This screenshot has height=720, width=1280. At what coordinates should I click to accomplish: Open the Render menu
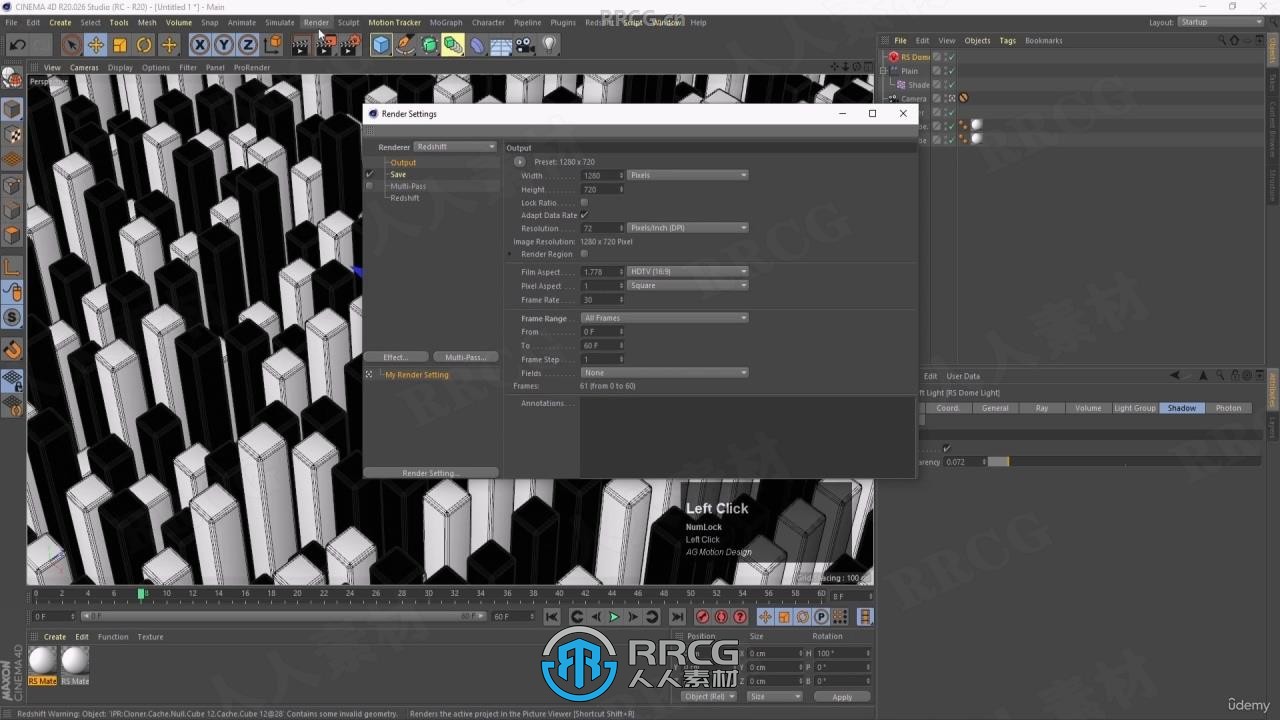(316, 22)
